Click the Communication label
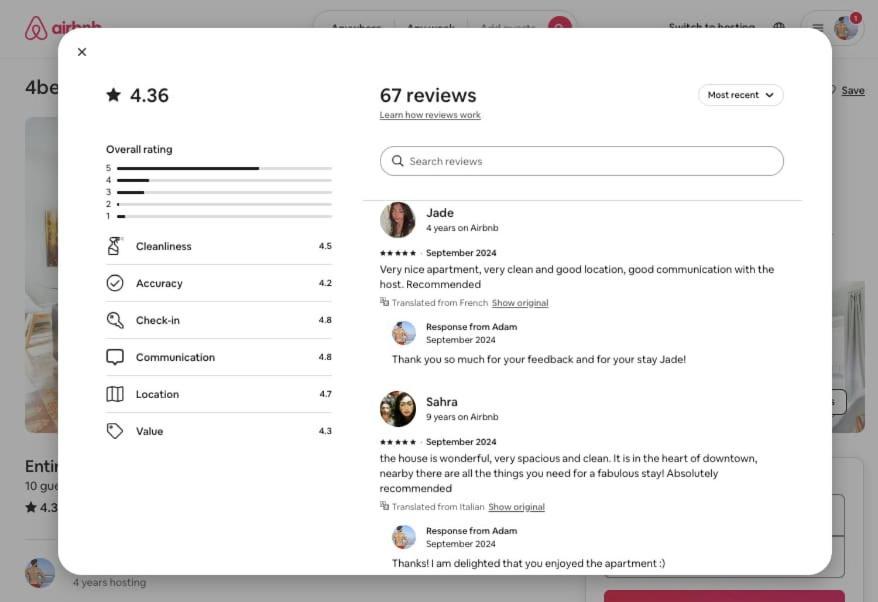 pyautogui.click(x=175, y=357)
